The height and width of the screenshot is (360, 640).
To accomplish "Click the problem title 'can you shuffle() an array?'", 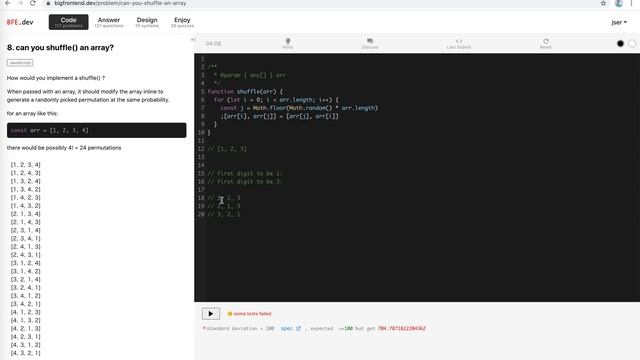I will click(x=60, y=48).
